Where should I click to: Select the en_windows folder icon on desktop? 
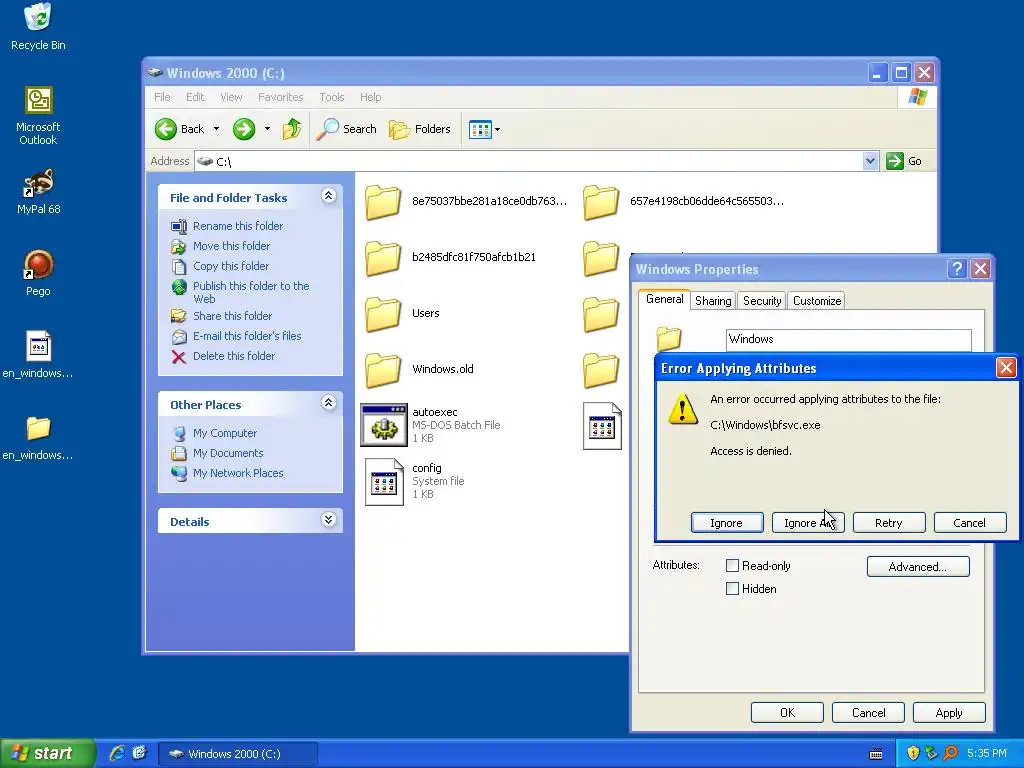(x=38, y=437)
